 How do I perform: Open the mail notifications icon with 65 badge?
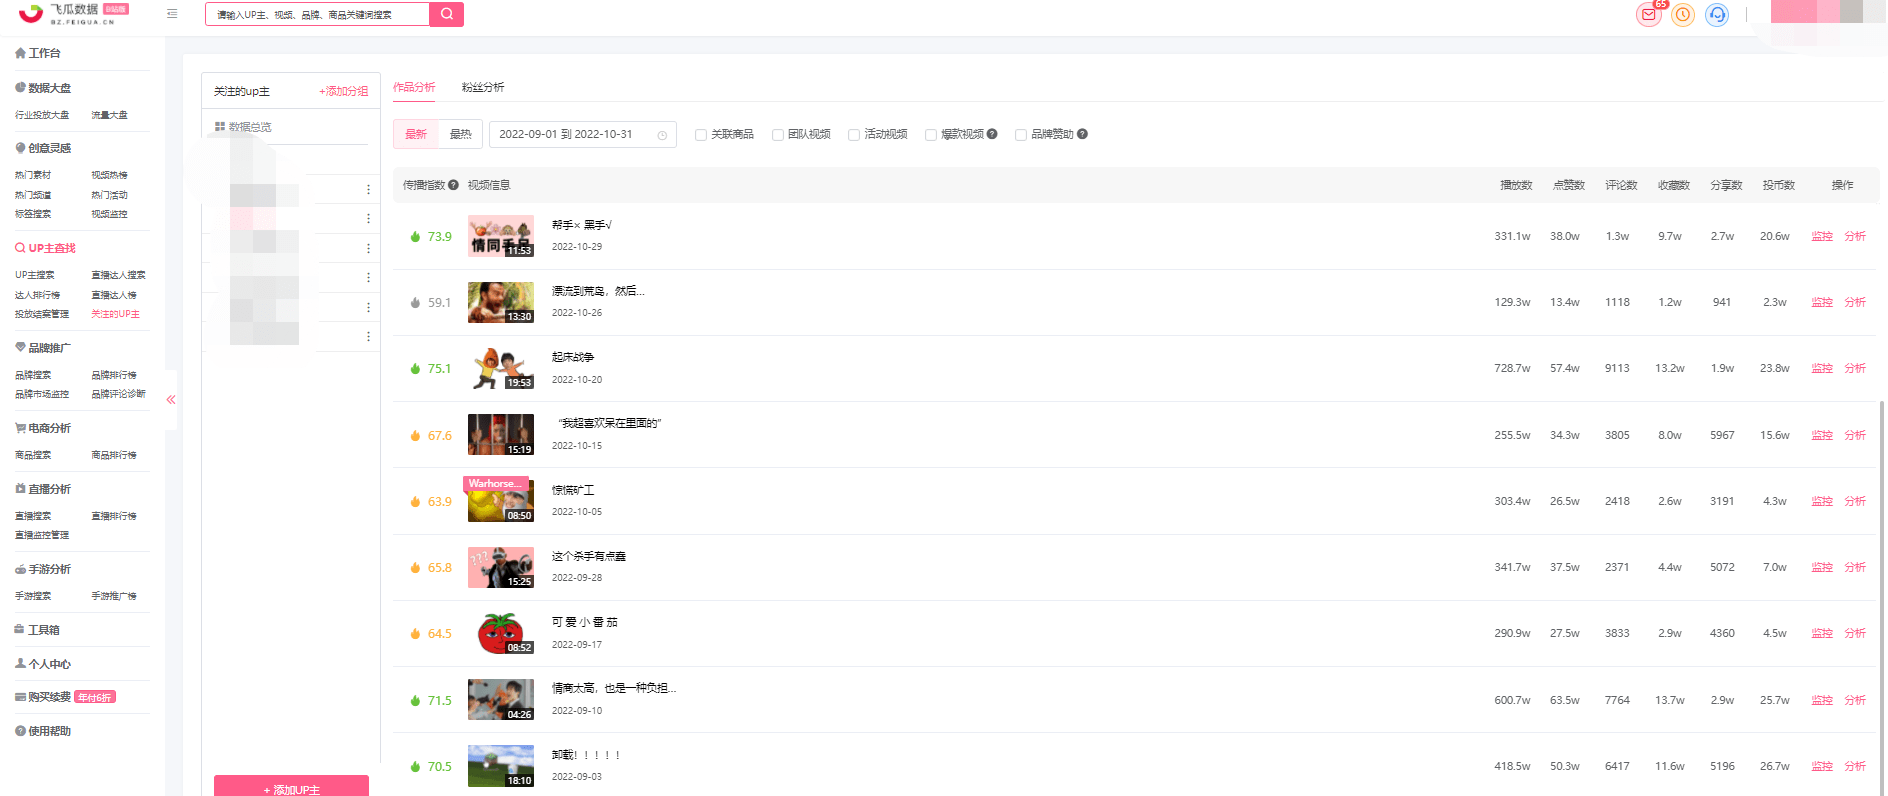click(1648, 15)
